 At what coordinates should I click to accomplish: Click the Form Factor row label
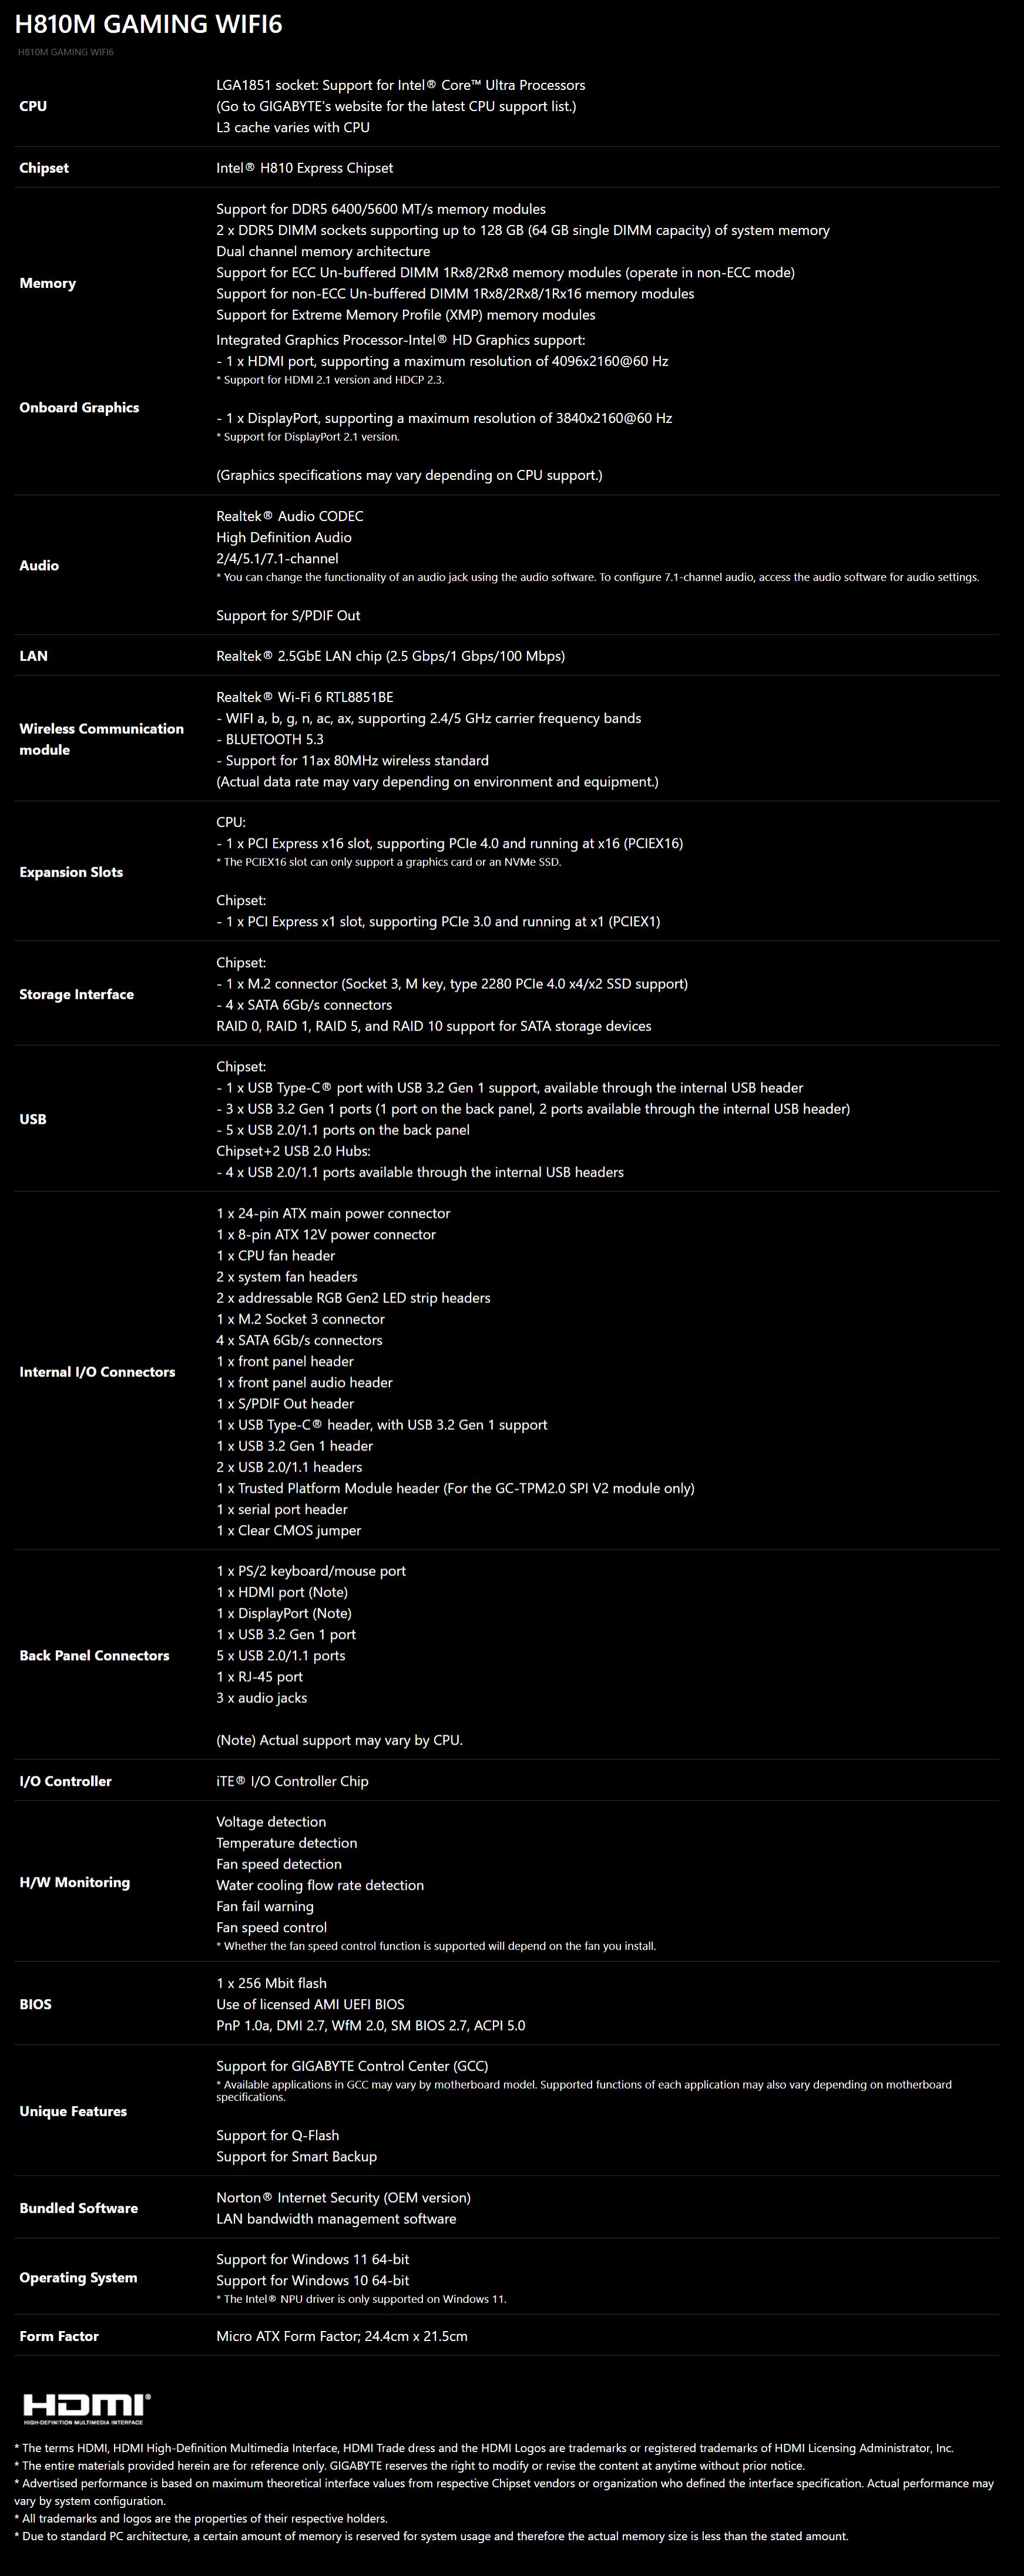[59, 2336]
